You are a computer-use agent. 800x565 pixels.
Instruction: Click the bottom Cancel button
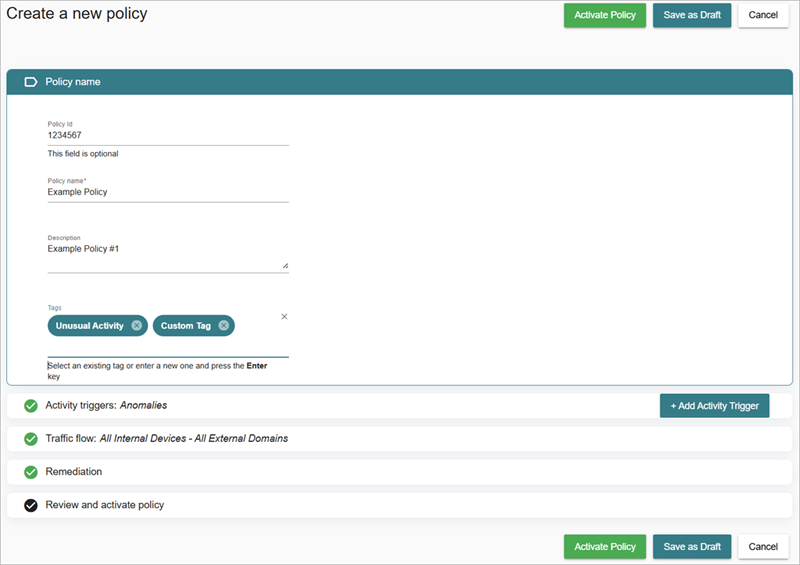click(x=763, y=547)
